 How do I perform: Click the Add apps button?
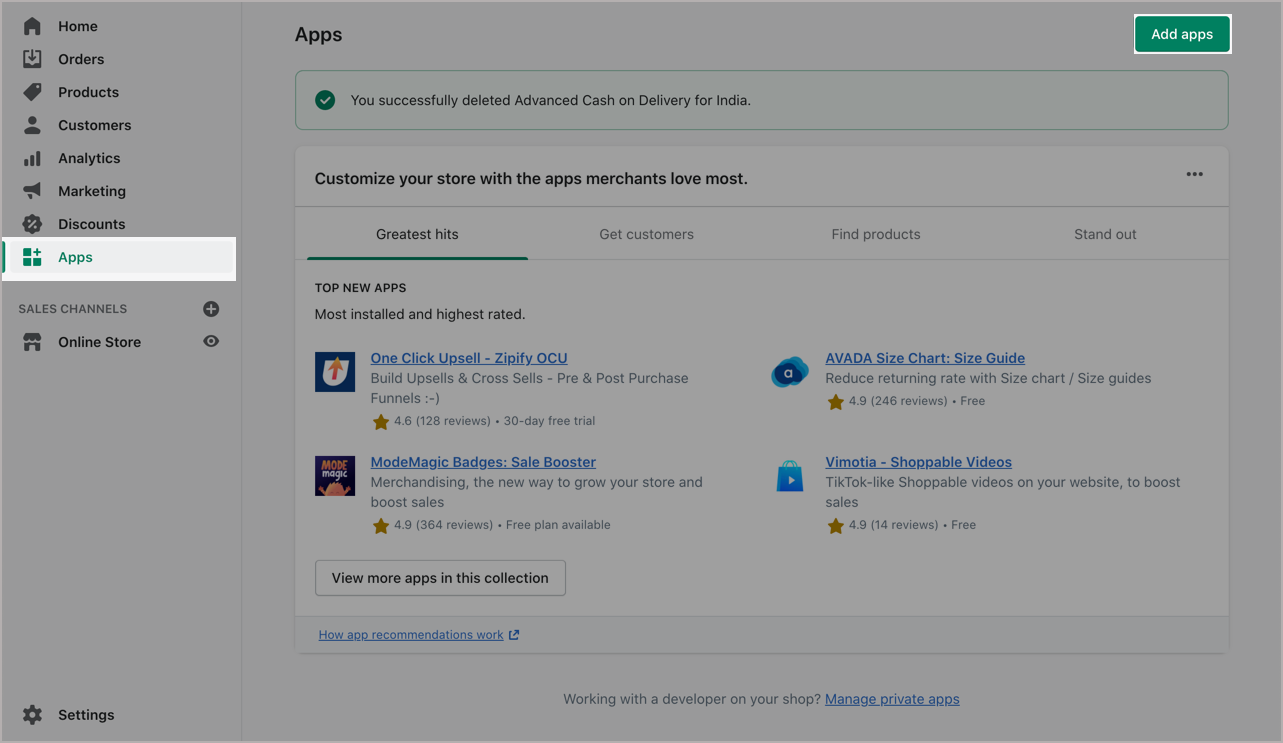[1181, 34]
